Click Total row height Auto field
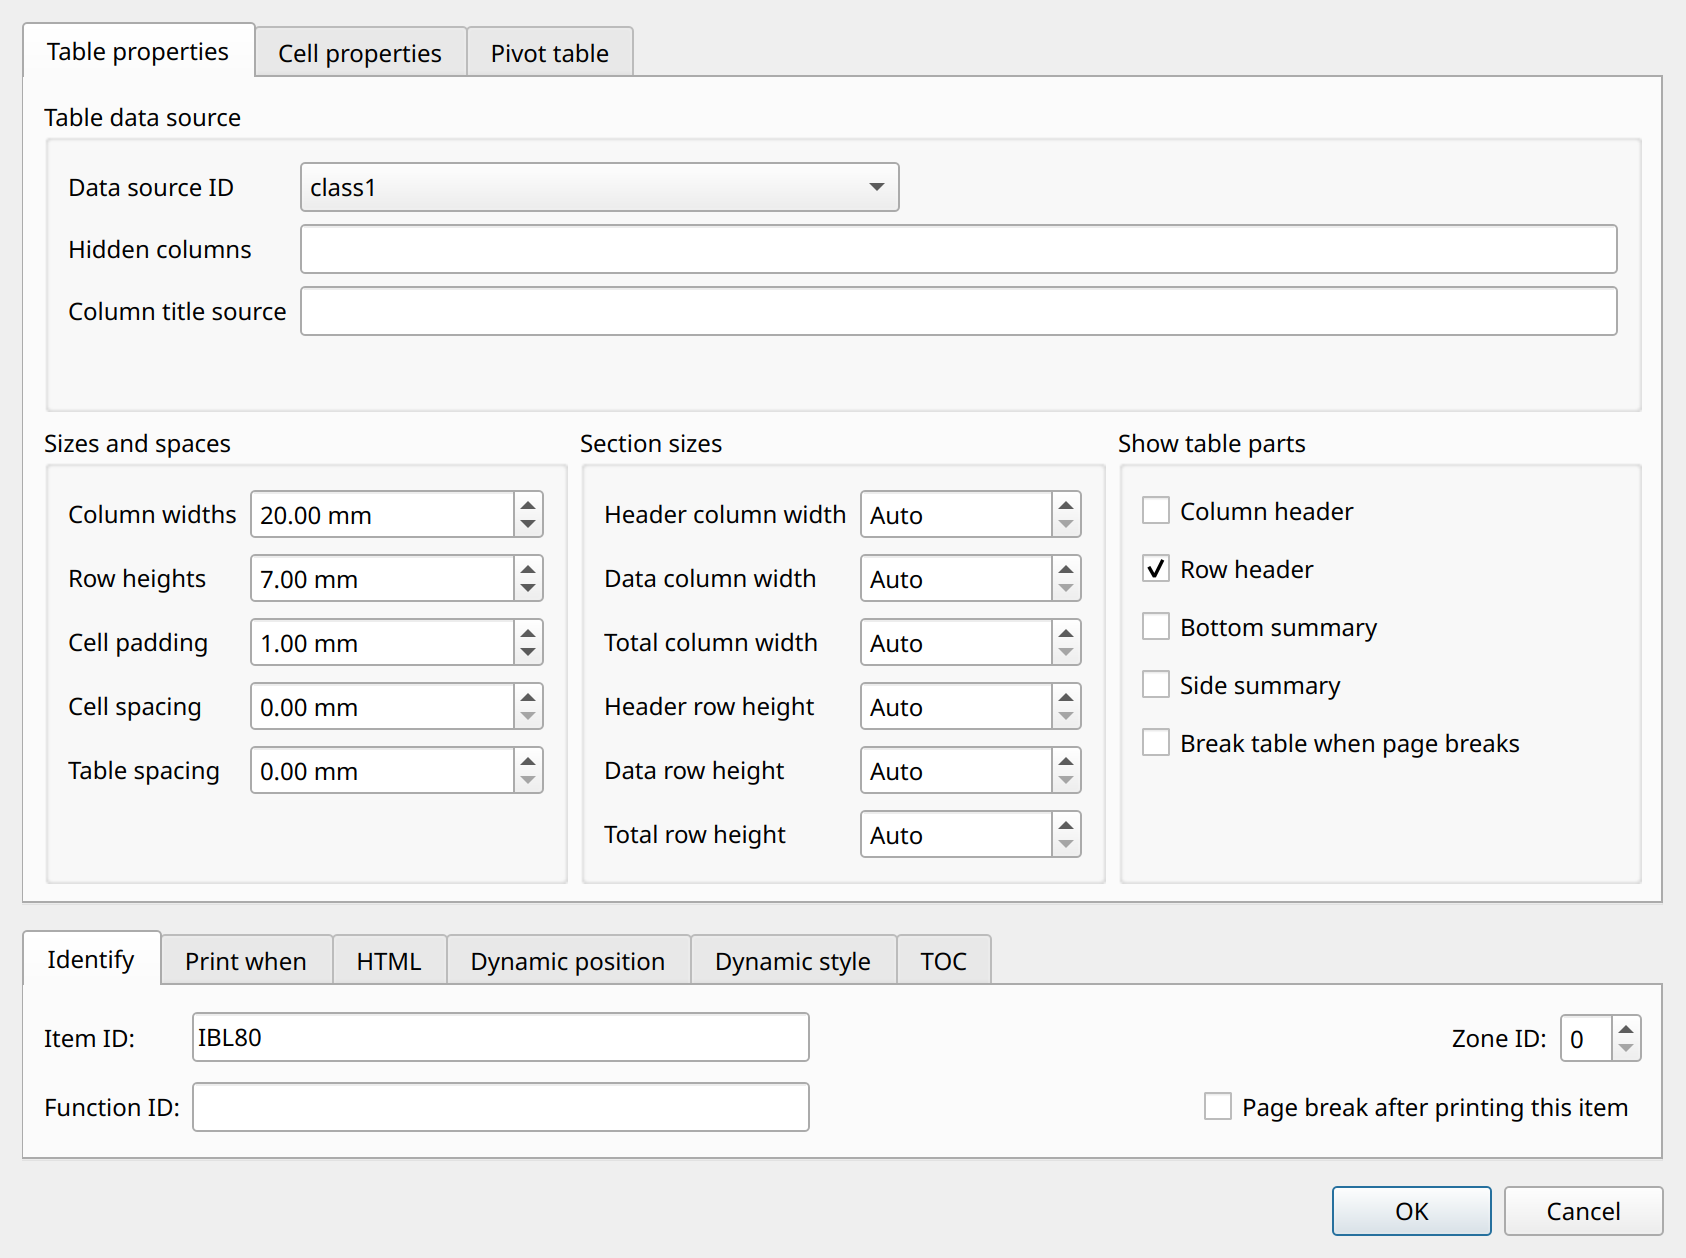Screen dimensions: 1686x1258 [x=957, y=835]
